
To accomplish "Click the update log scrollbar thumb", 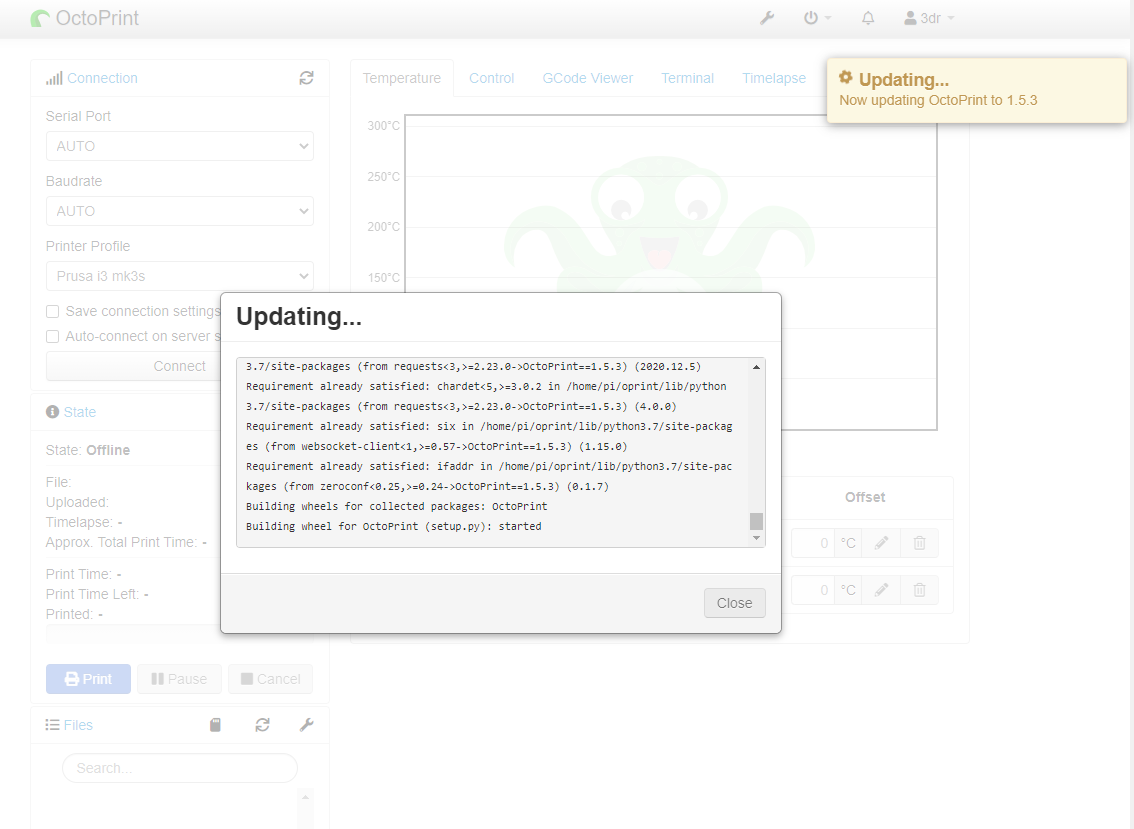I will (x=756, y=522).
